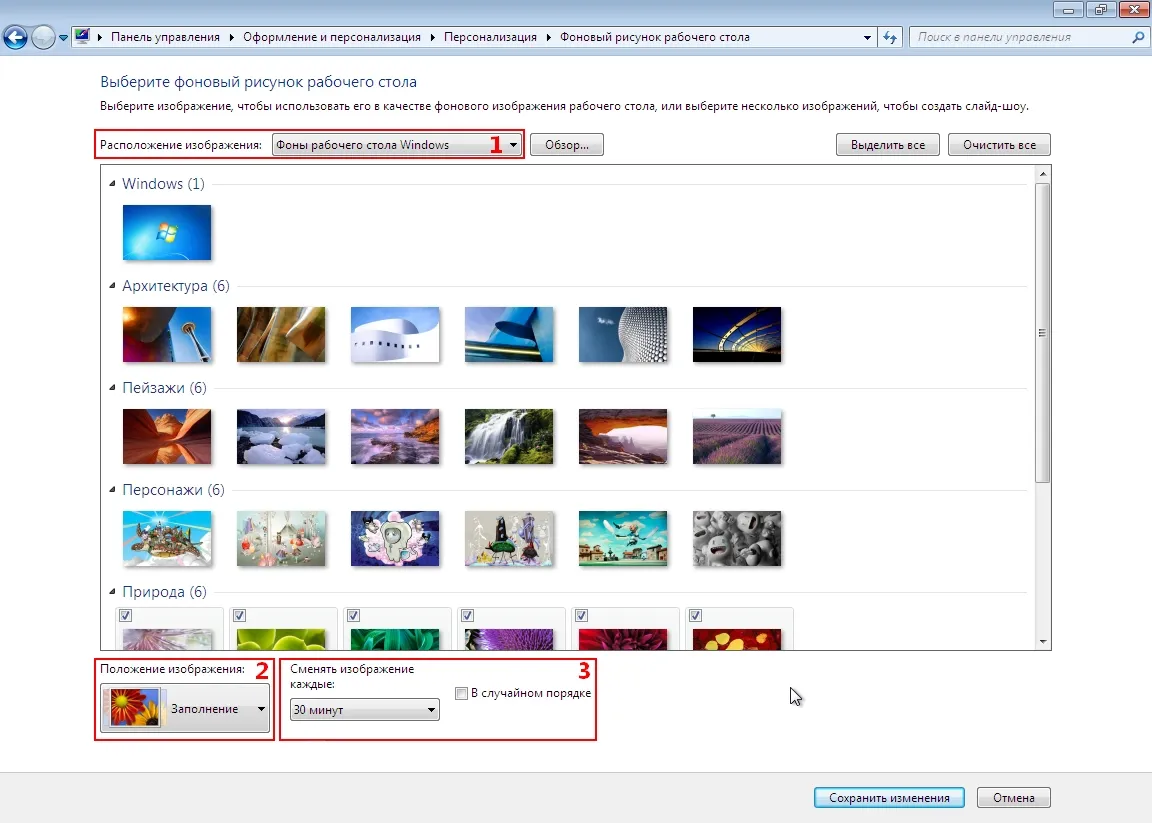Select the red sandstone canyon wallpaper
Image resolution: width=1152 pixels, height=823 pixels.
coord(167,436)
